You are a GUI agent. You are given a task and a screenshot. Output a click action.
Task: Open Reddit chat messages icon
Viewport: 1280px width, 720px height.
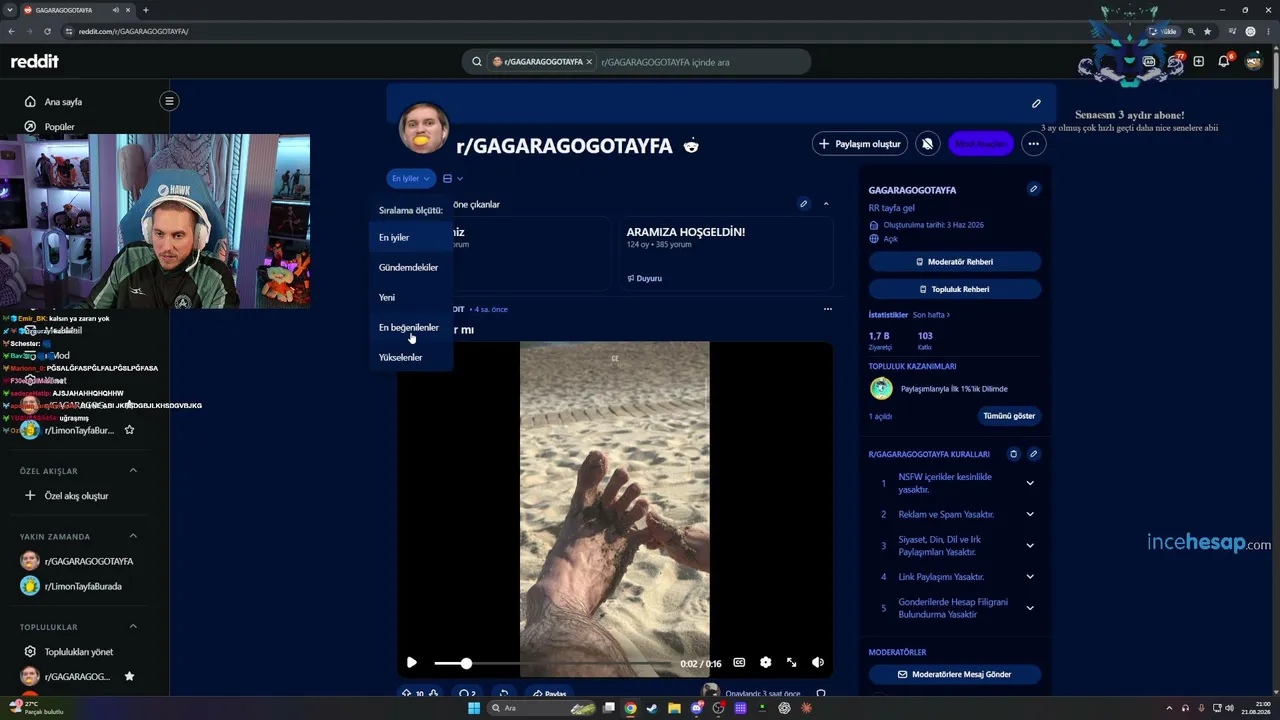pyautogui.click(x=1175, y=62)
